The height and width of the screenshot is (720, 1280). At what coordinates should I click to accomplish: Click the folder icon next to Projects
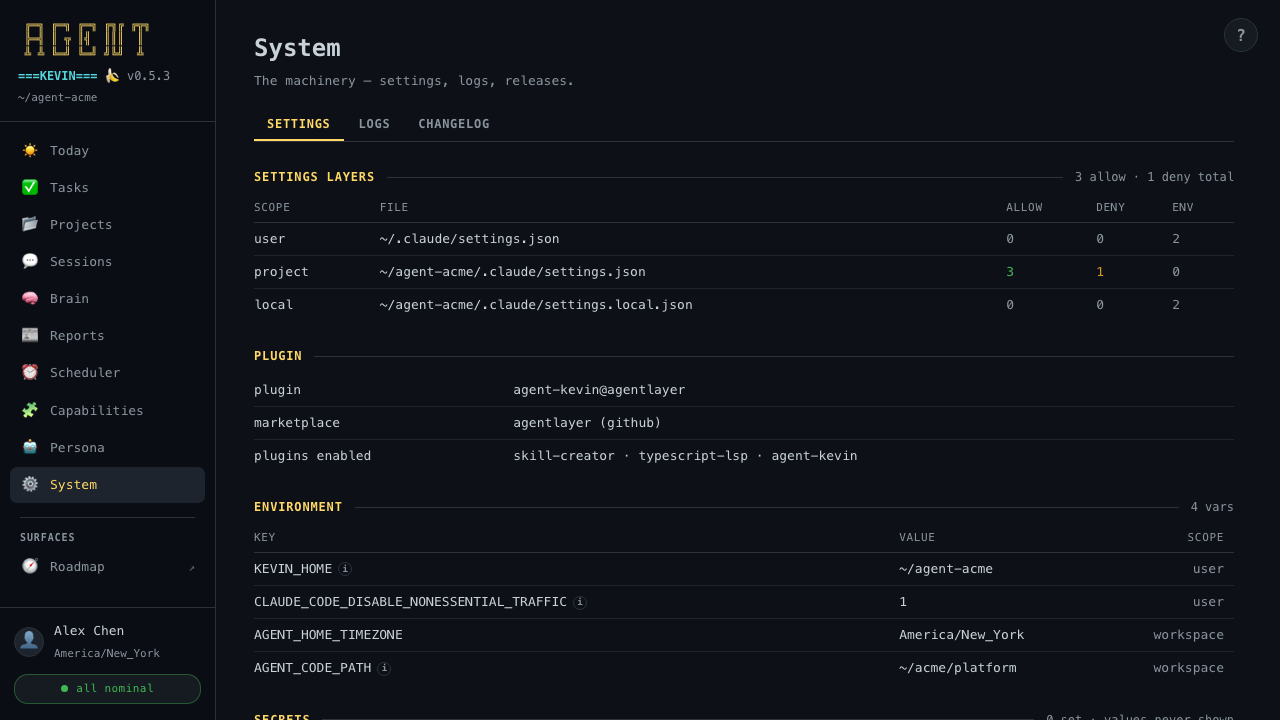coord(30,224)
